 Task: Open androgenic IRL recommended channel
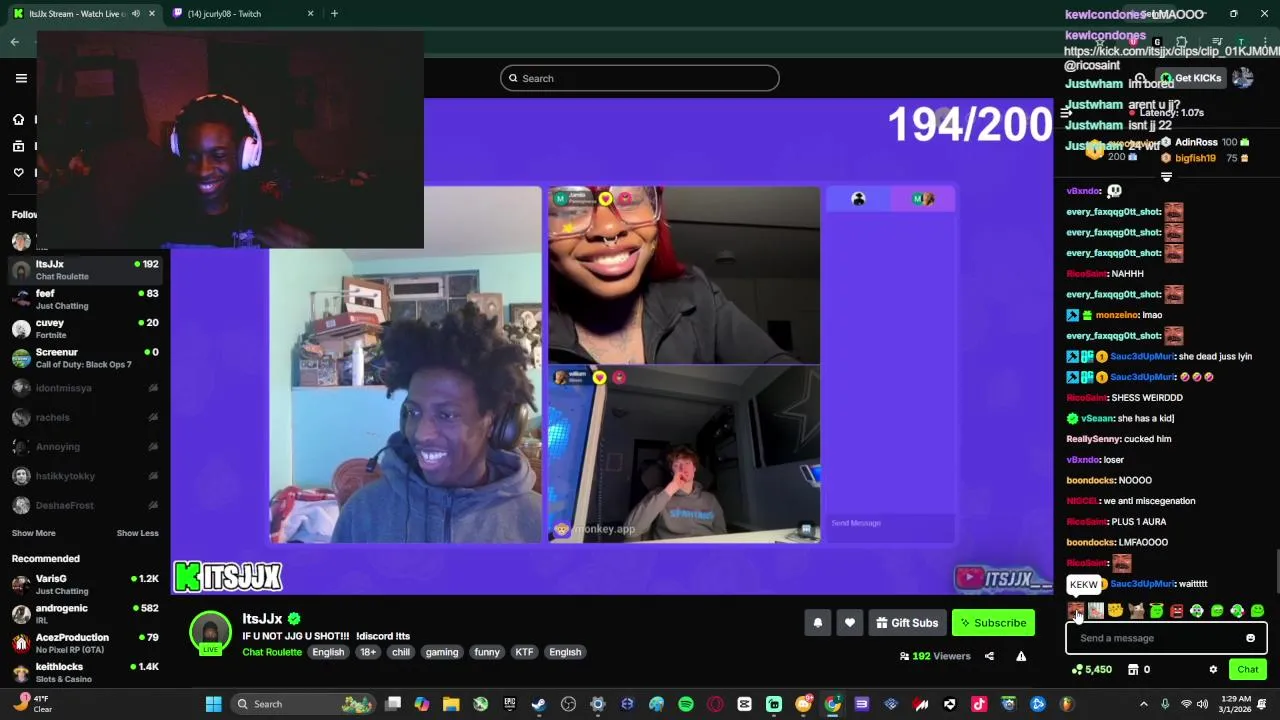point(85,613)
